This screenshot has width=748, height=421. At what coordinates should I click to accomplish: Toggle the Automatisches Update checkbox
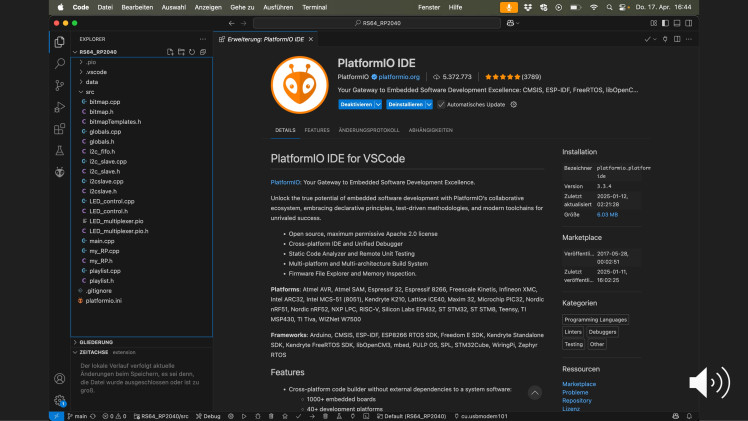coord(441,104)
